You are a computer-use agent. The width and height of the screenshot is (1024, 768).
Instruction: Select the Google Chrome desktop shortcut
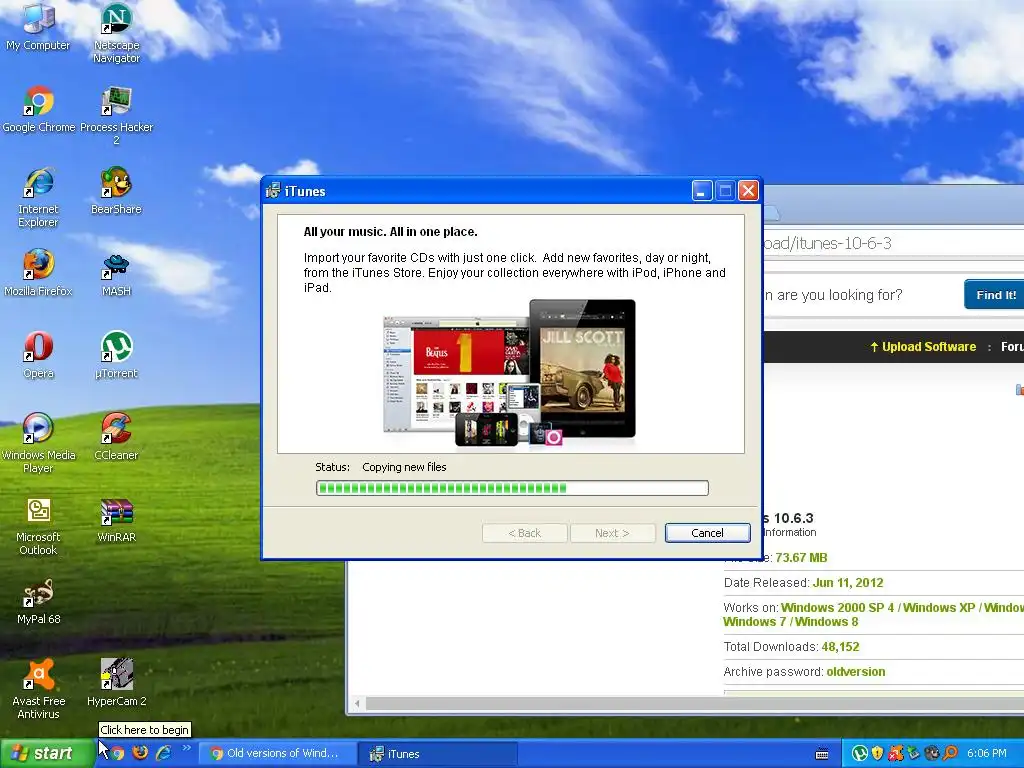coord(39,109)
